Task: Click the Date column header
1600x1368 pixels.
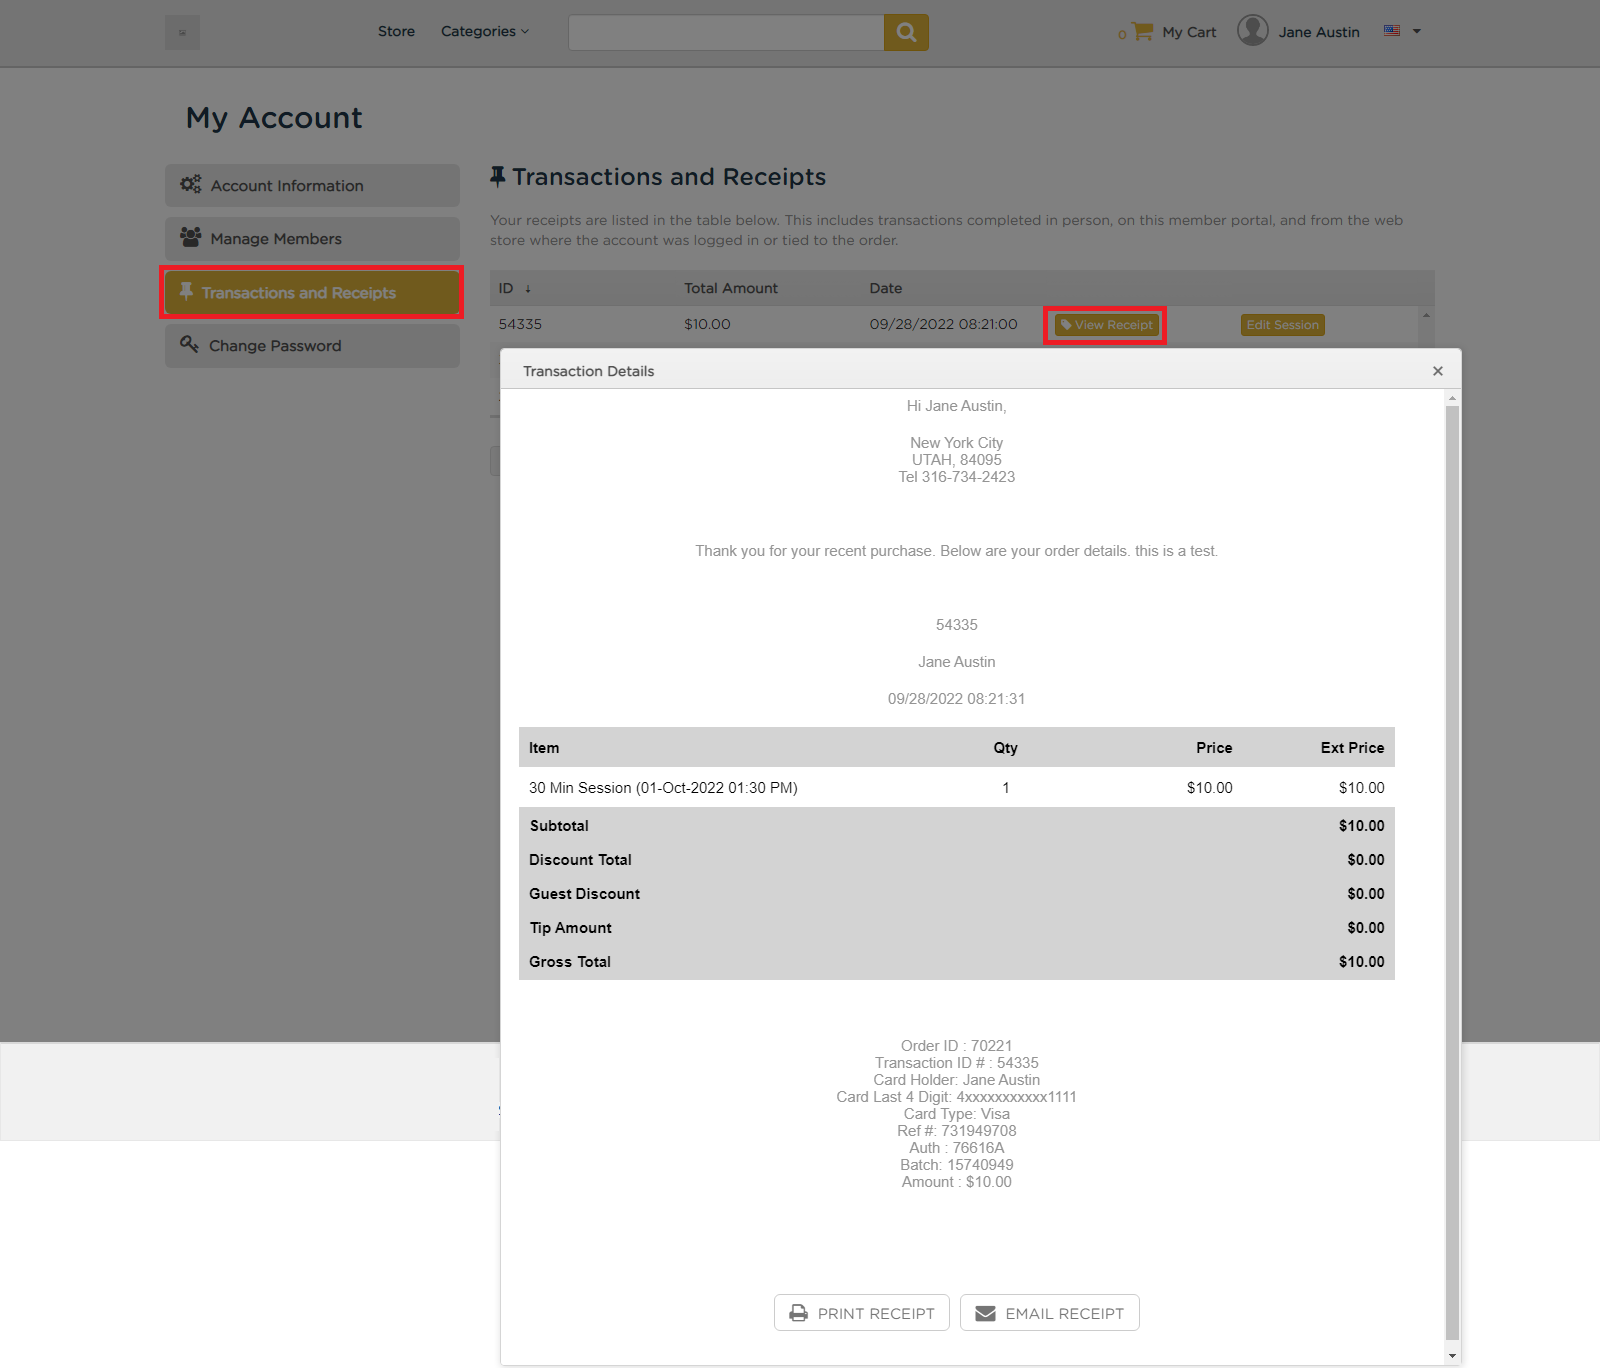Action: tap(885, 288)
